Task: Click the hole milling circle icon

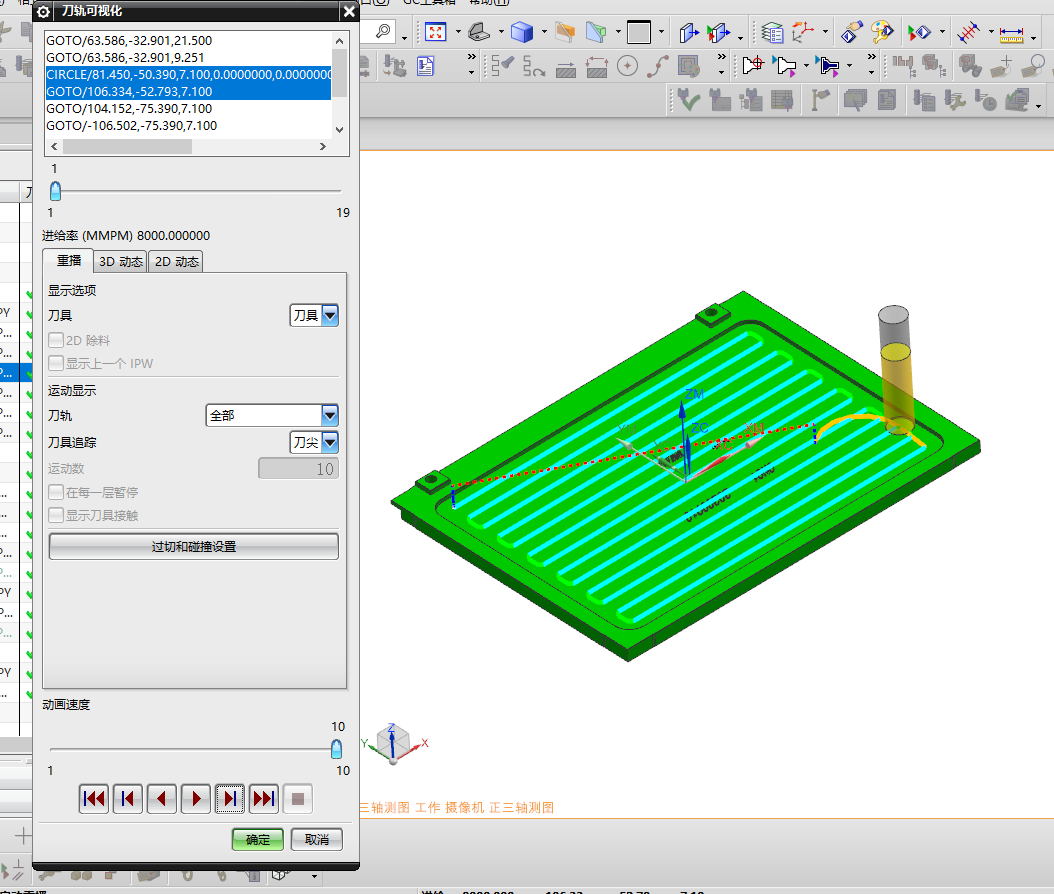Action: pyautogui.click(x=627, y=66)
